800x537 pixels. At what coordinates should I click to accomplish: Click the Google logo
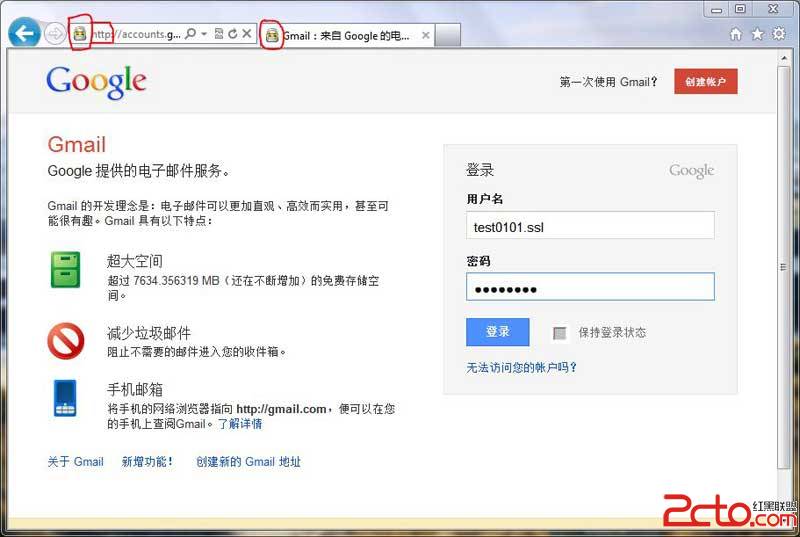click(x=96, y=82)
